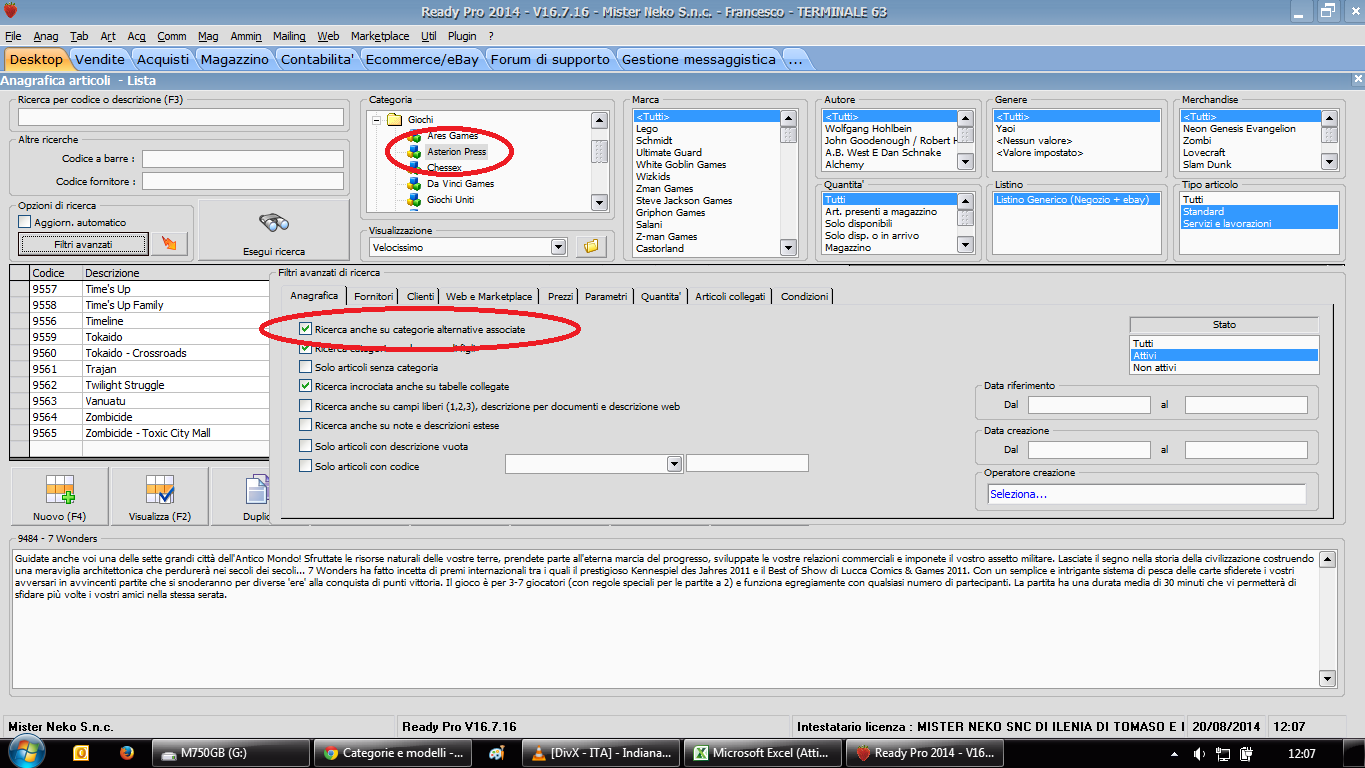Image resolution: width=1365 pixels, height=768 pixels.
Task: Click the Data riferimento Dal field
Action: tap(1089, 405)
